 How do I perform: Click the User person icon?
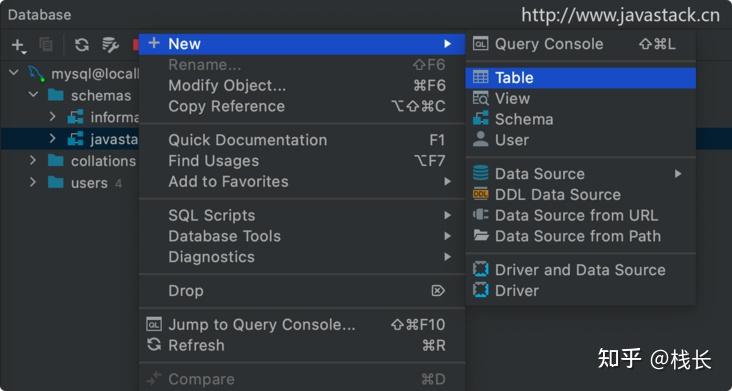pyautogui.click(x=480, y=140)
